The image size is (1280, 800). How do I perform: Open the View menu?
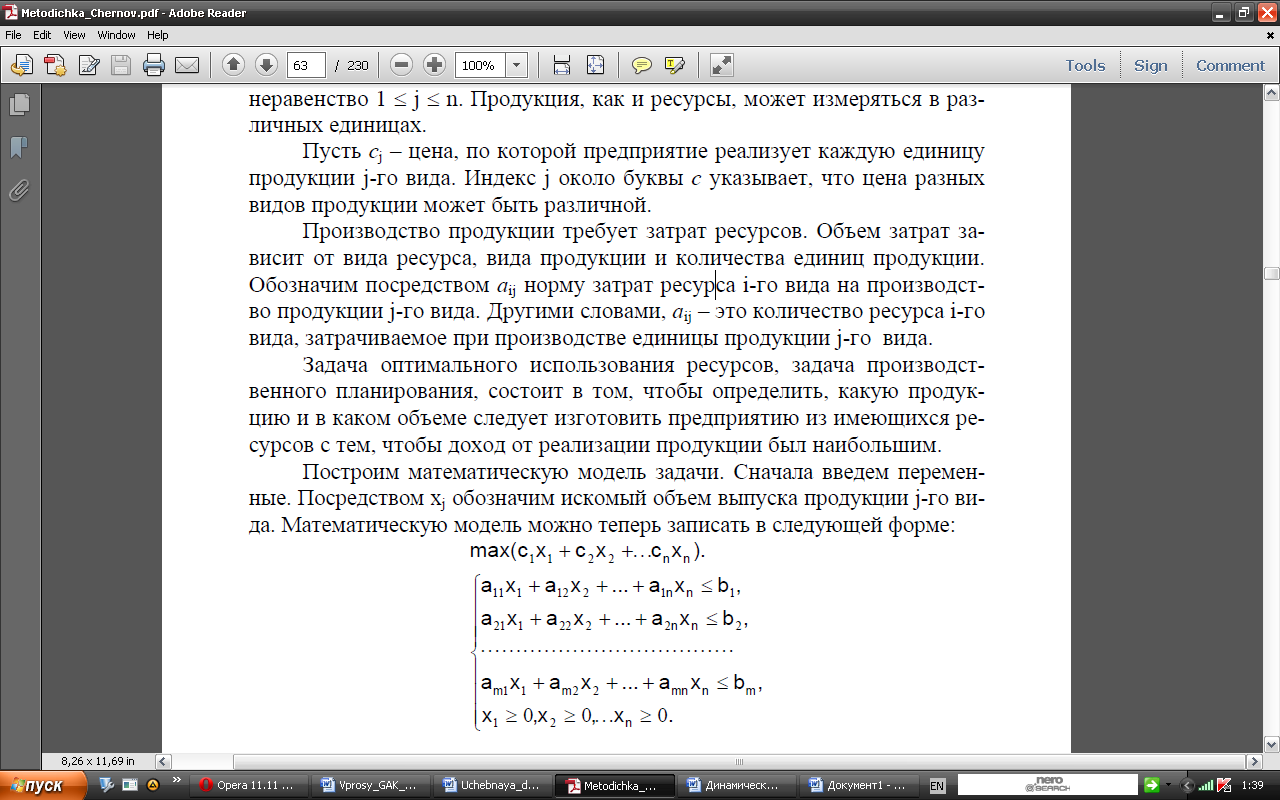click(x=74, y=35)
